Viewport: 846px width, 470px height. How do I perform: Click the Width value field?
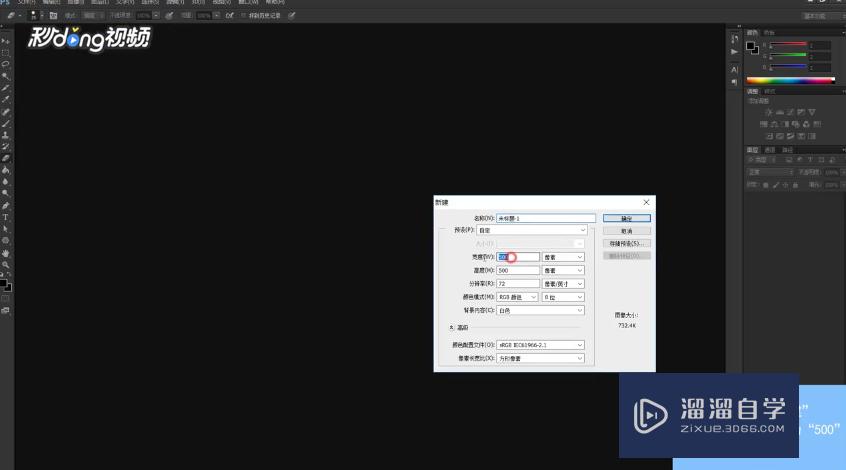pos(518,257)
